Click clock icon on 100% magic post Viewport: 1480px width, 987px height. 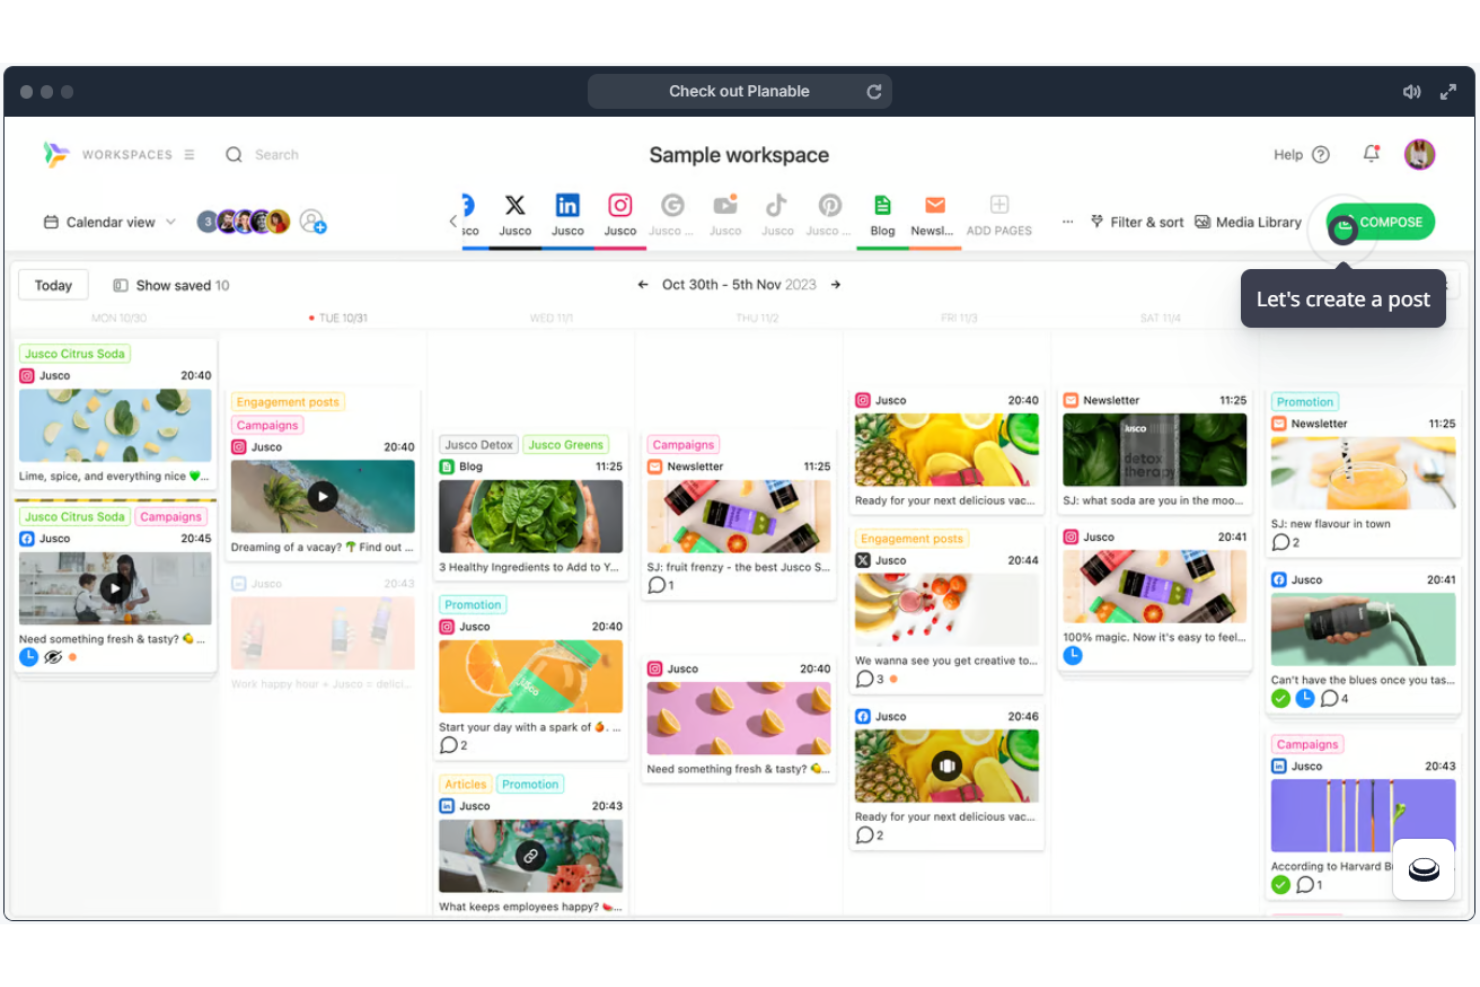(1072, 656)
